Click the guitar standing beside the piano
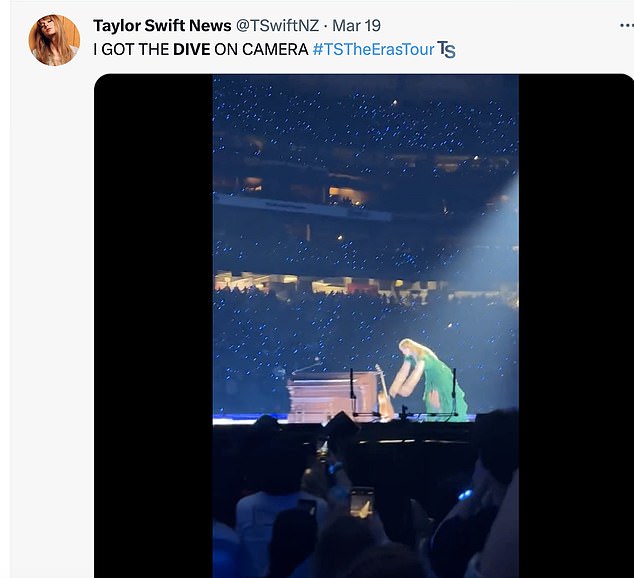Image resolution: width=634 pixels, height=578 pixels. (383, 393)
